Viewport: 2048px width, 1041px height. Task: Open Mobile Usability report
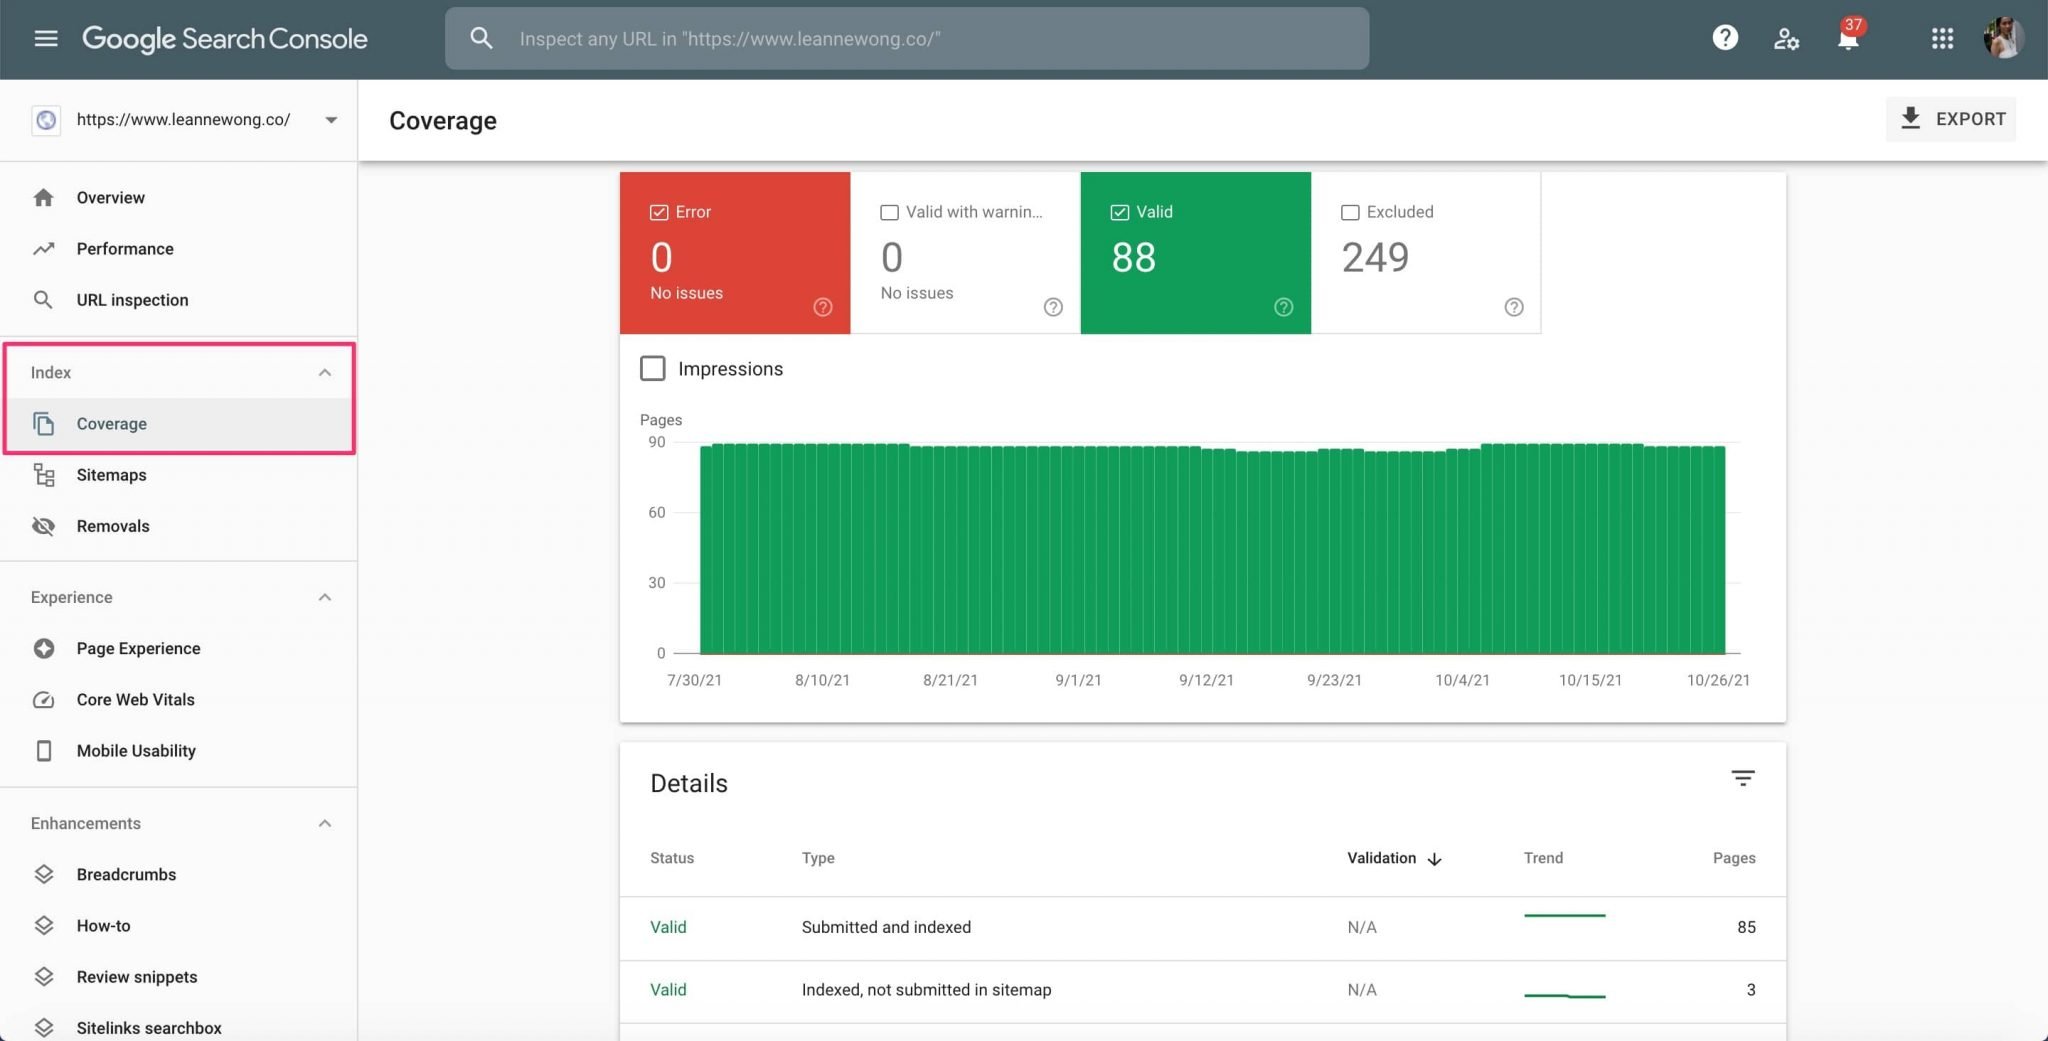(x=135, y=750)
